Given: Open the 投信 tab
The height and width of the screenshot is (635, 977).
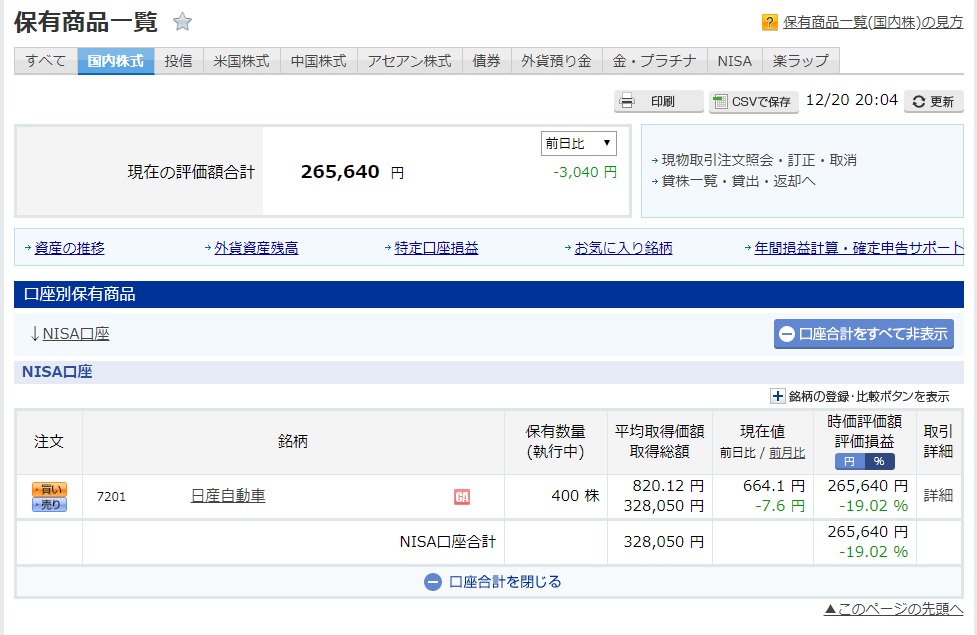Looking at the screenshot, I should click(179, 61).
